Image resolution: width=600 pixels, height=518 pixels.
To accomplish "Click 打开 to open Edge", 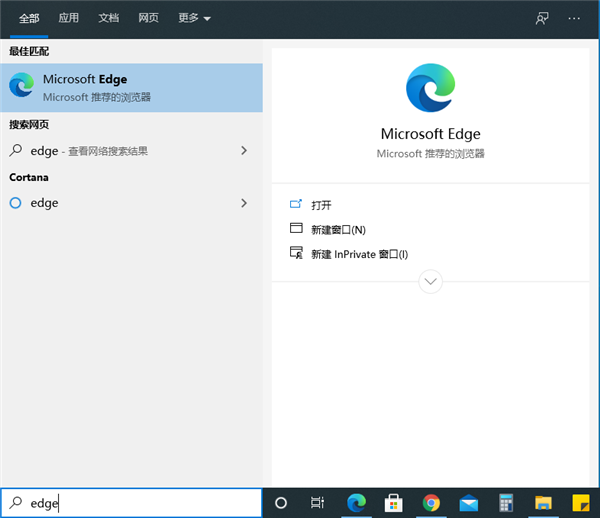I will pos(321,205).
